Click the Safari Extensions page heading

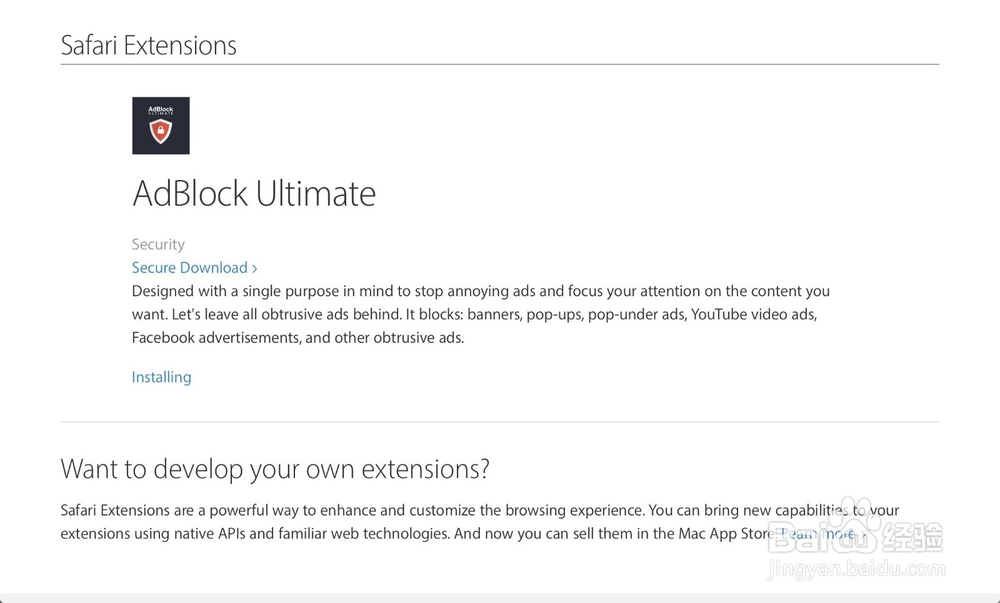click(148, 45)
